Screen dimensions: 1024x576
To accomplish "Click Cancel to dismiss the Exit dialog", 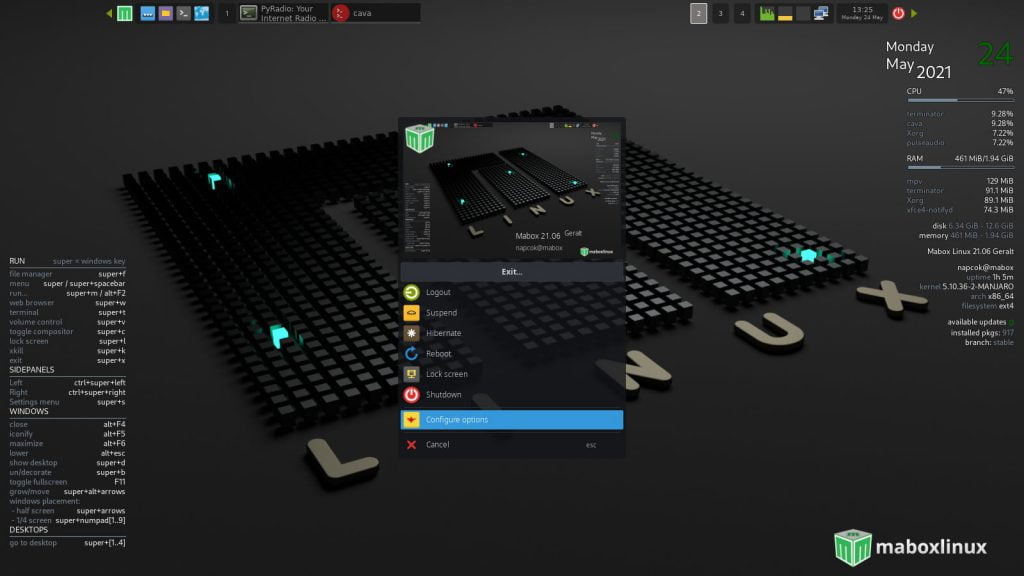I will click(x=437, y=444).
